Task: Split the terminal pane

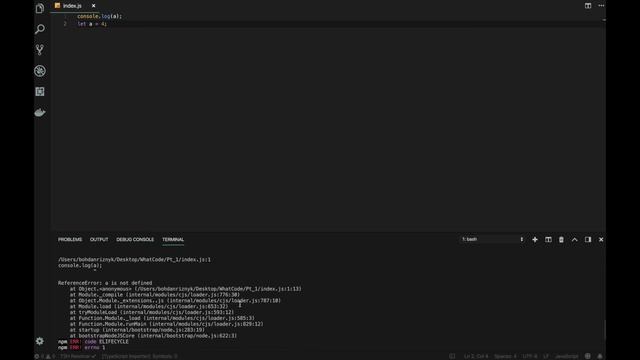Action: pos(548,240)
